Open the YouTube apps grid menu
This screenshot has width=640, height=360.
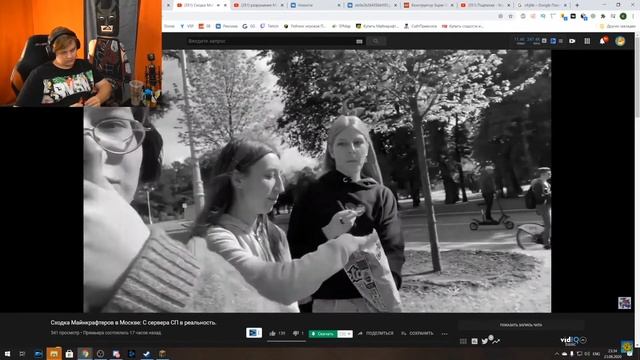[x=587, y=41]
